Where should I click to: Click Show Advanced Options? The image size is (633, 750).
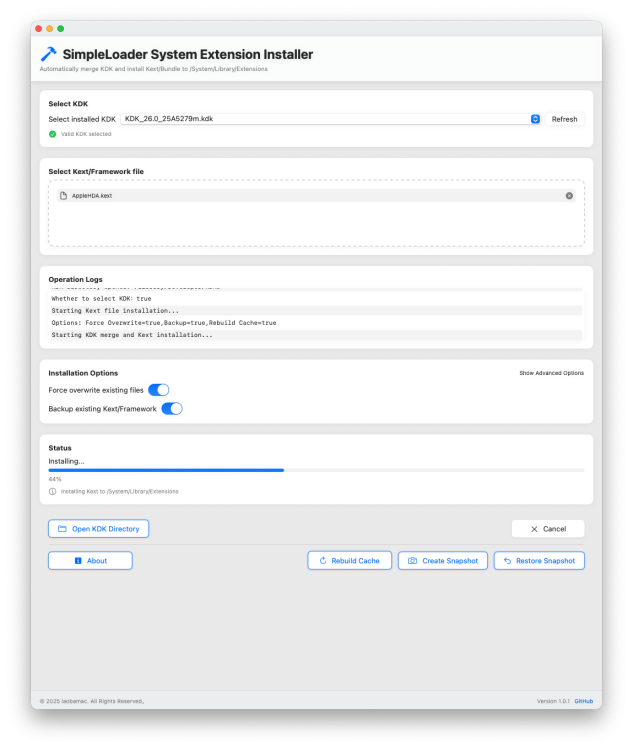click(x=552, y=373)
